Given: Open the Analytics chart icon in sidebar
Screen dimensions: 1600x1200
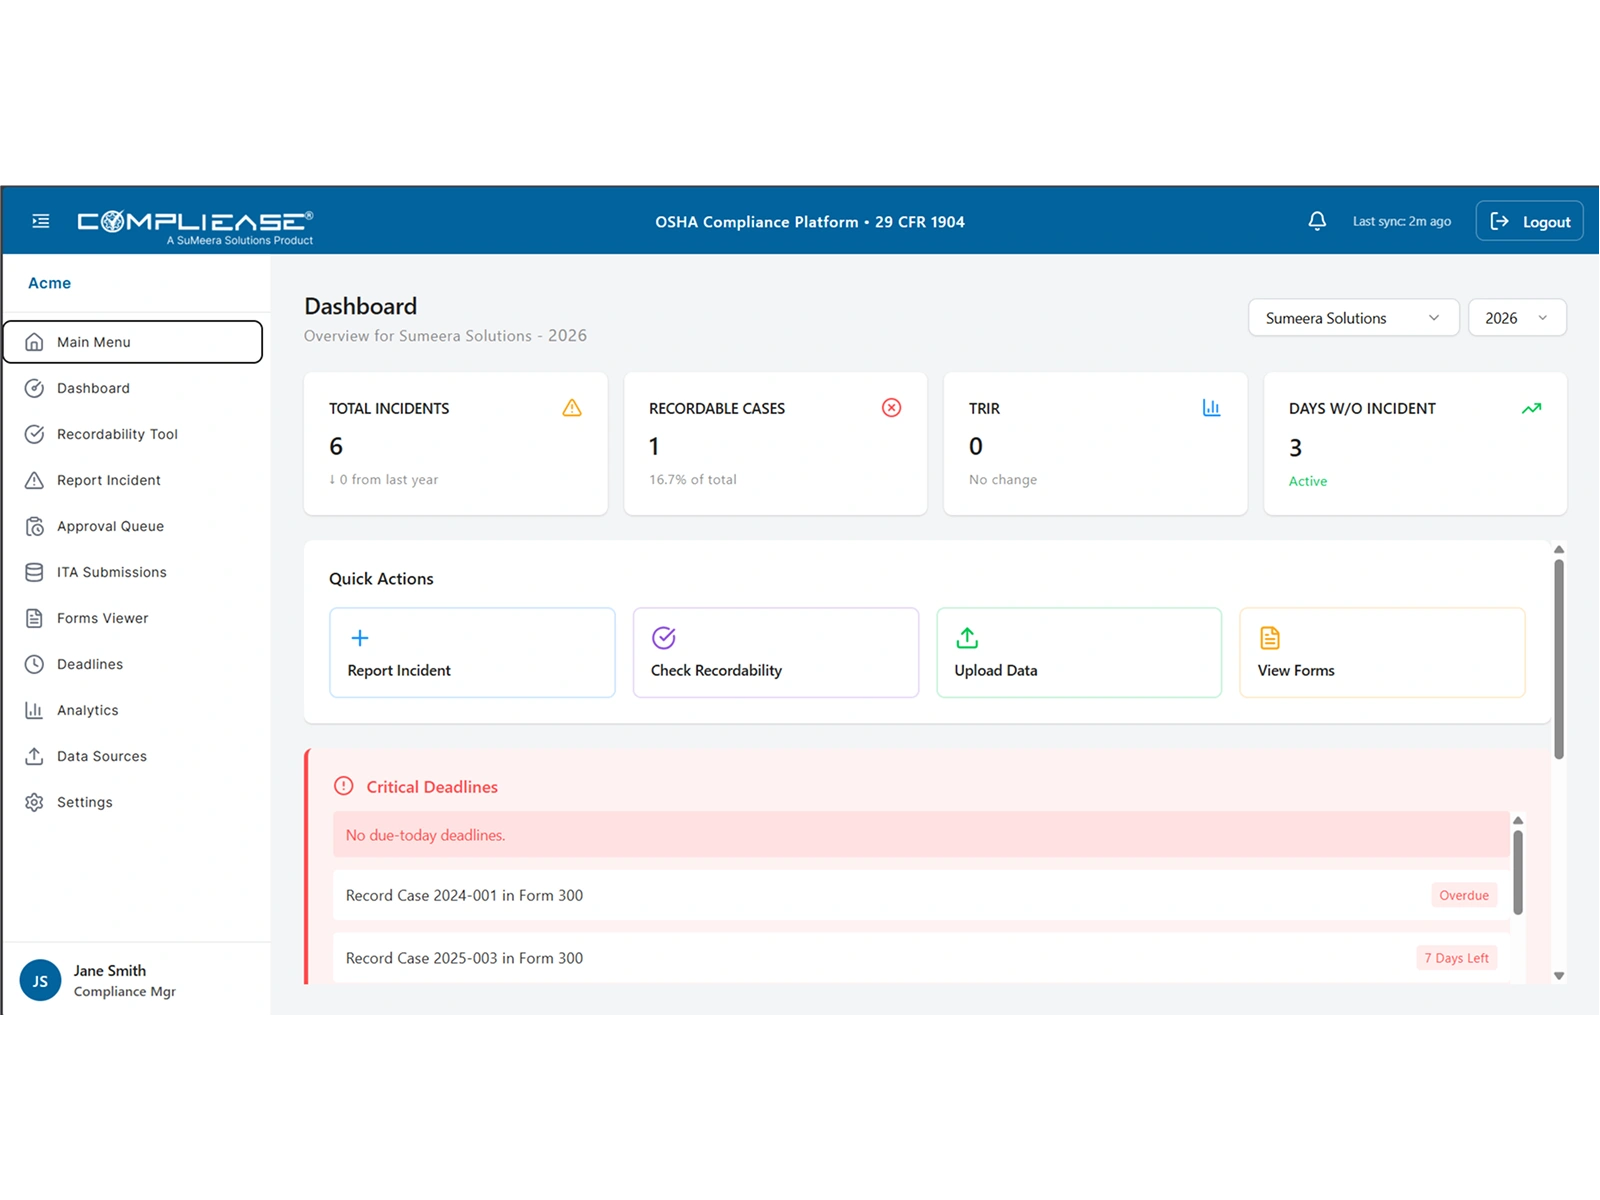Looking at the screenshot, I should tap(35, 710).
